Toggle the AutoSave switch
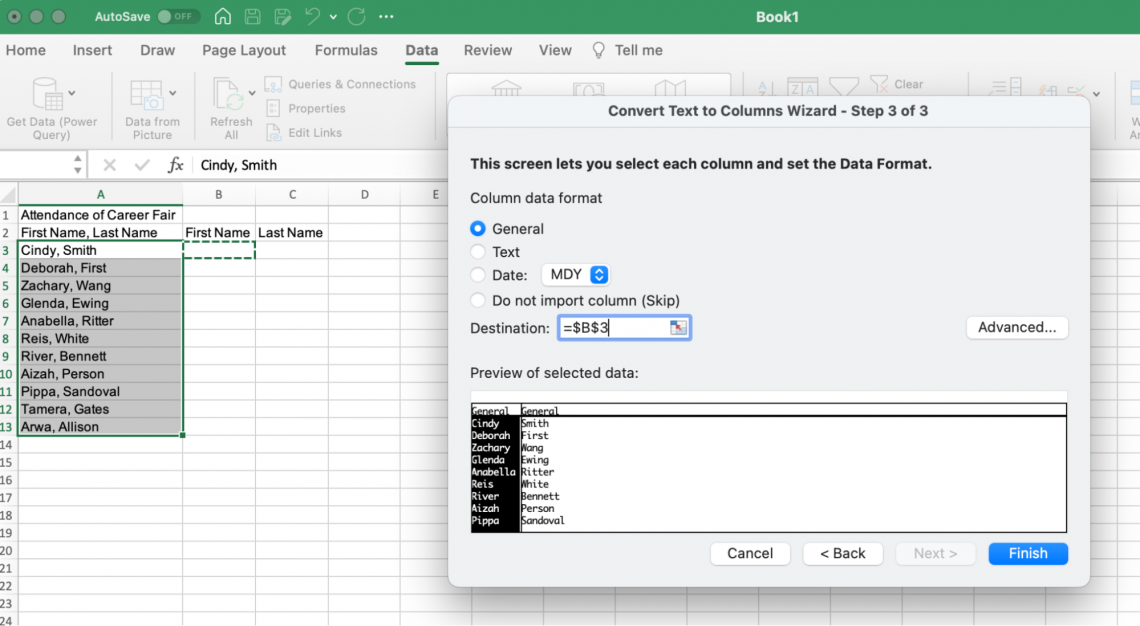The height and width of the screenshot is (626, 1140). 177,17
